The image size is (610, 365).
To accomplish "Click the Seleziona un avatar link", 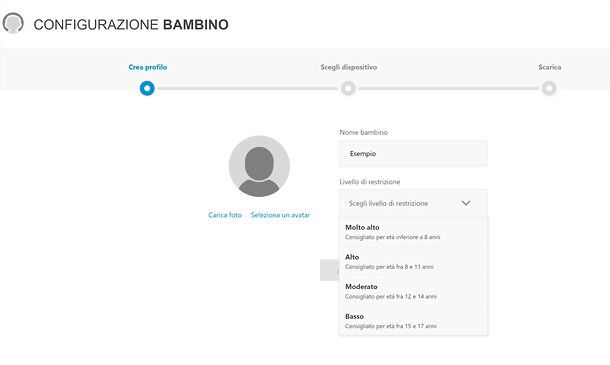I will (280, 215).
